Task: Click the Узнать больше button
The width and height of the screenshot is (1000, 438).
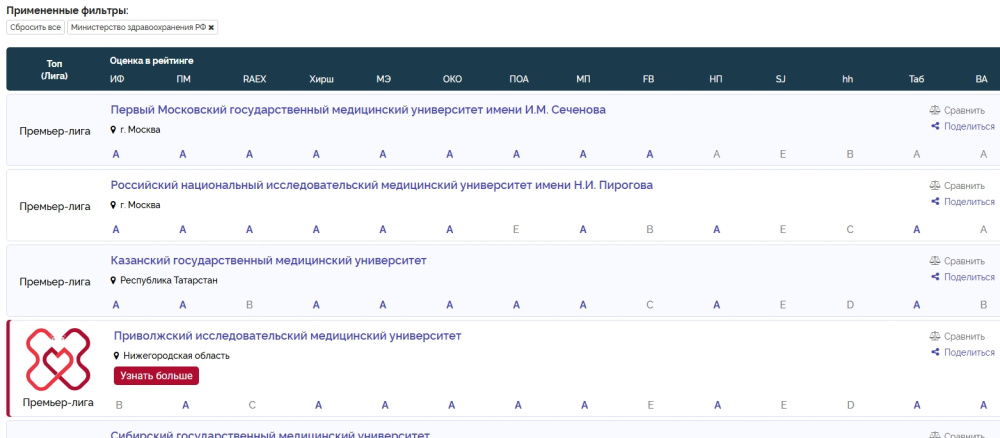Action: (x=156, y=376)
